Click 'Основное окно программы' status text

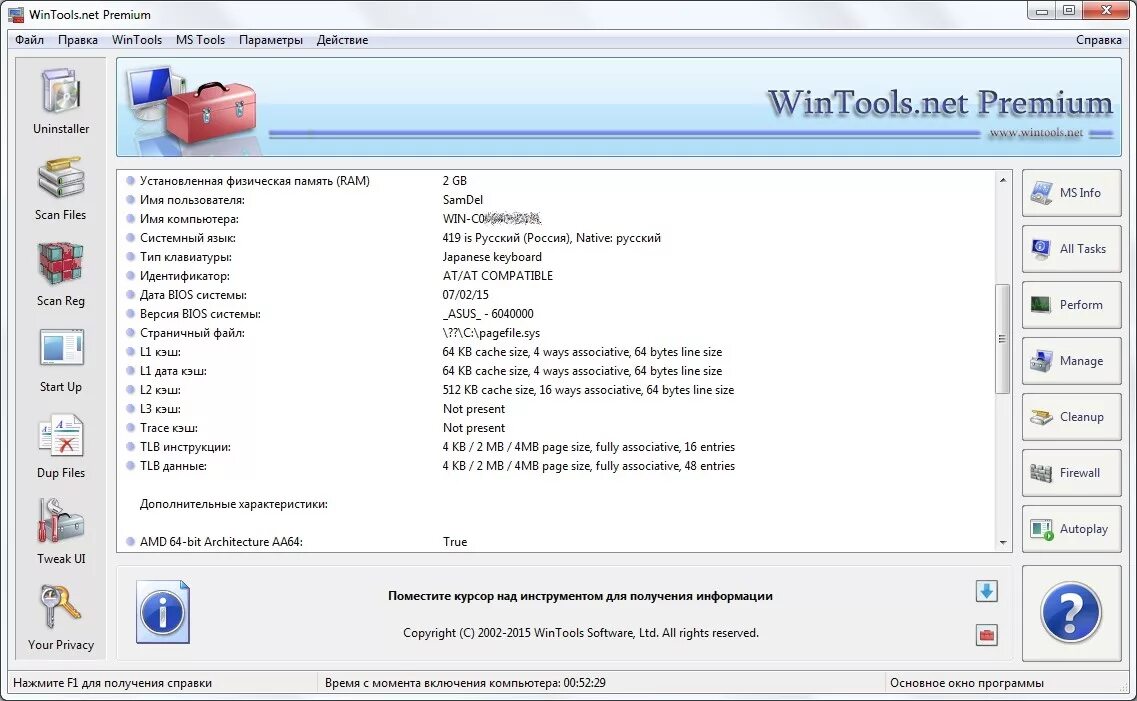pyautogui.click(x=967, y=683)
